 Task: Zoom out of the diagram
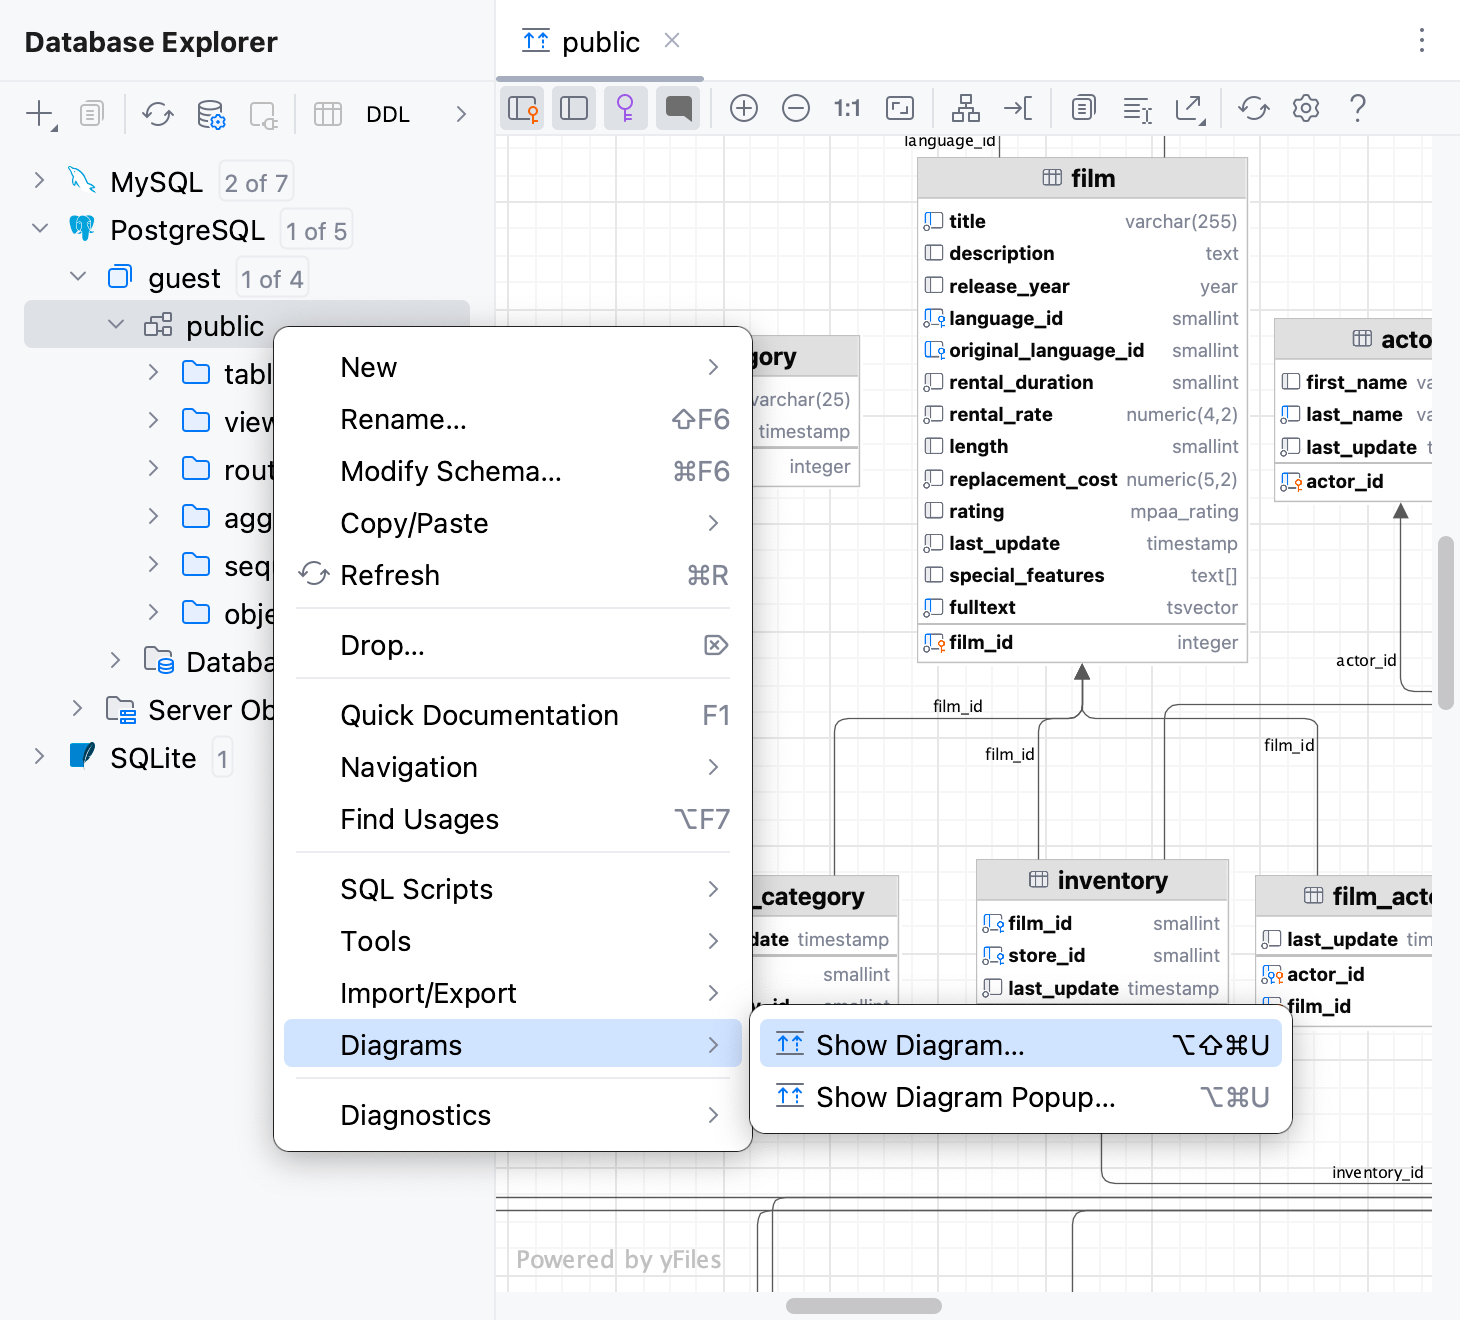[796, 108]
